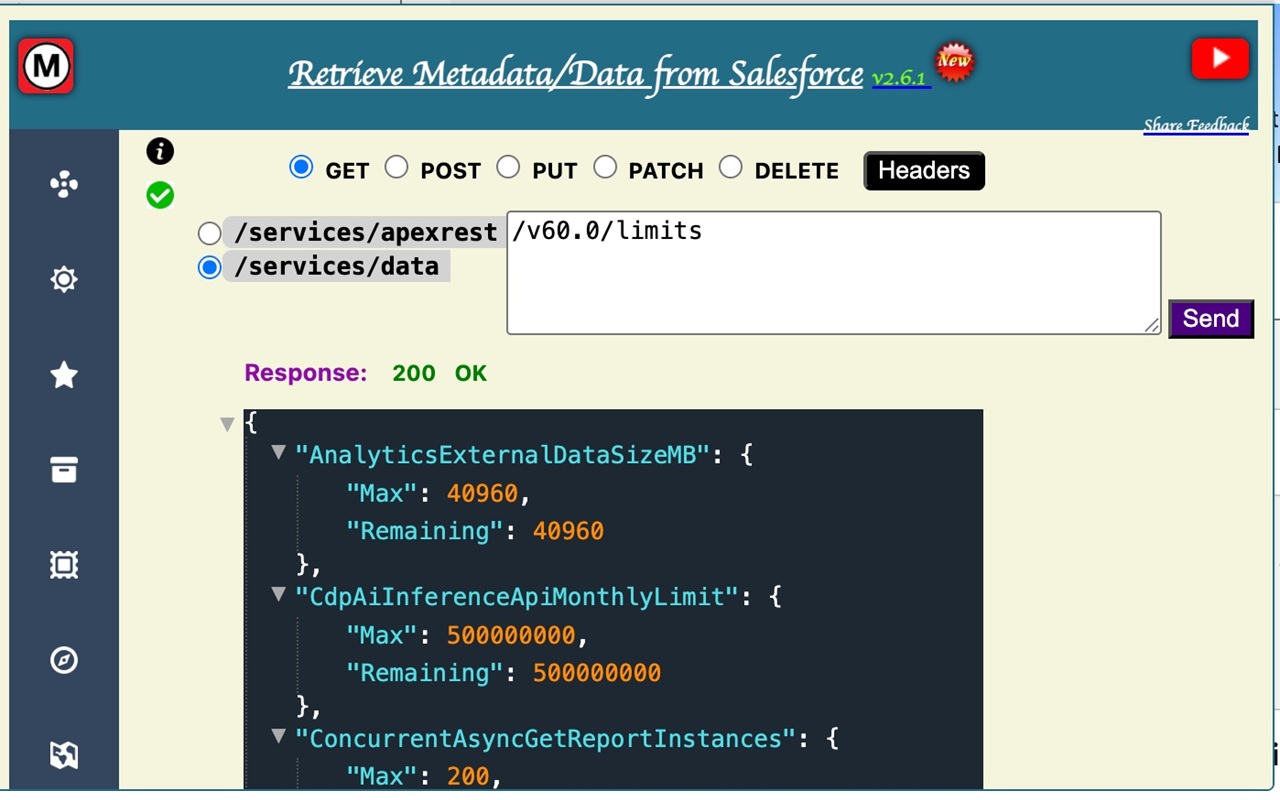Screen dimensions: 1280x800
Task: Click the Max value 40960
Action: tap(483, 494)
